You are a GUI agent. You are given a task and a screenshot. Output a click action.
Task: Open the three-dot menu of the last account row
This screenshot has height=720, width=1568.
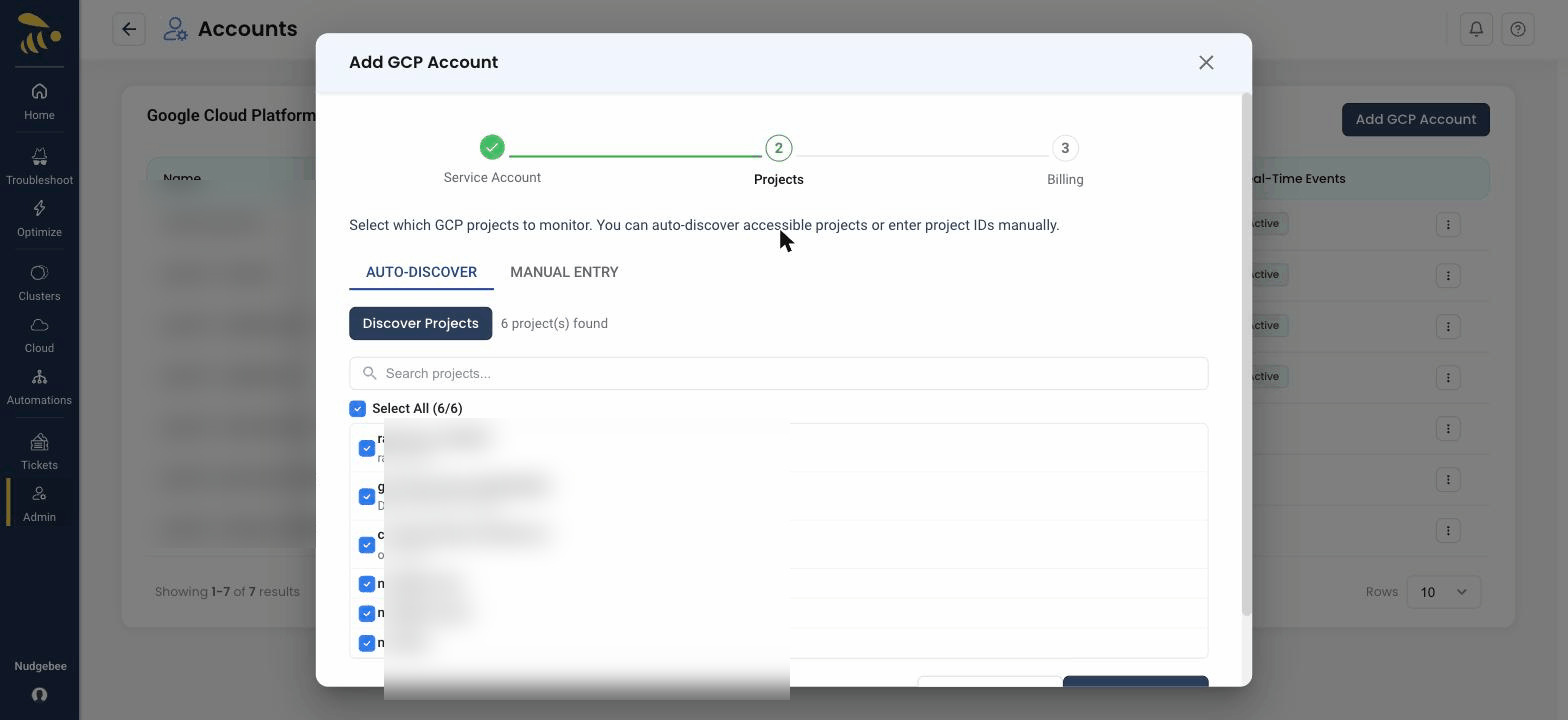pos(1448,530)
